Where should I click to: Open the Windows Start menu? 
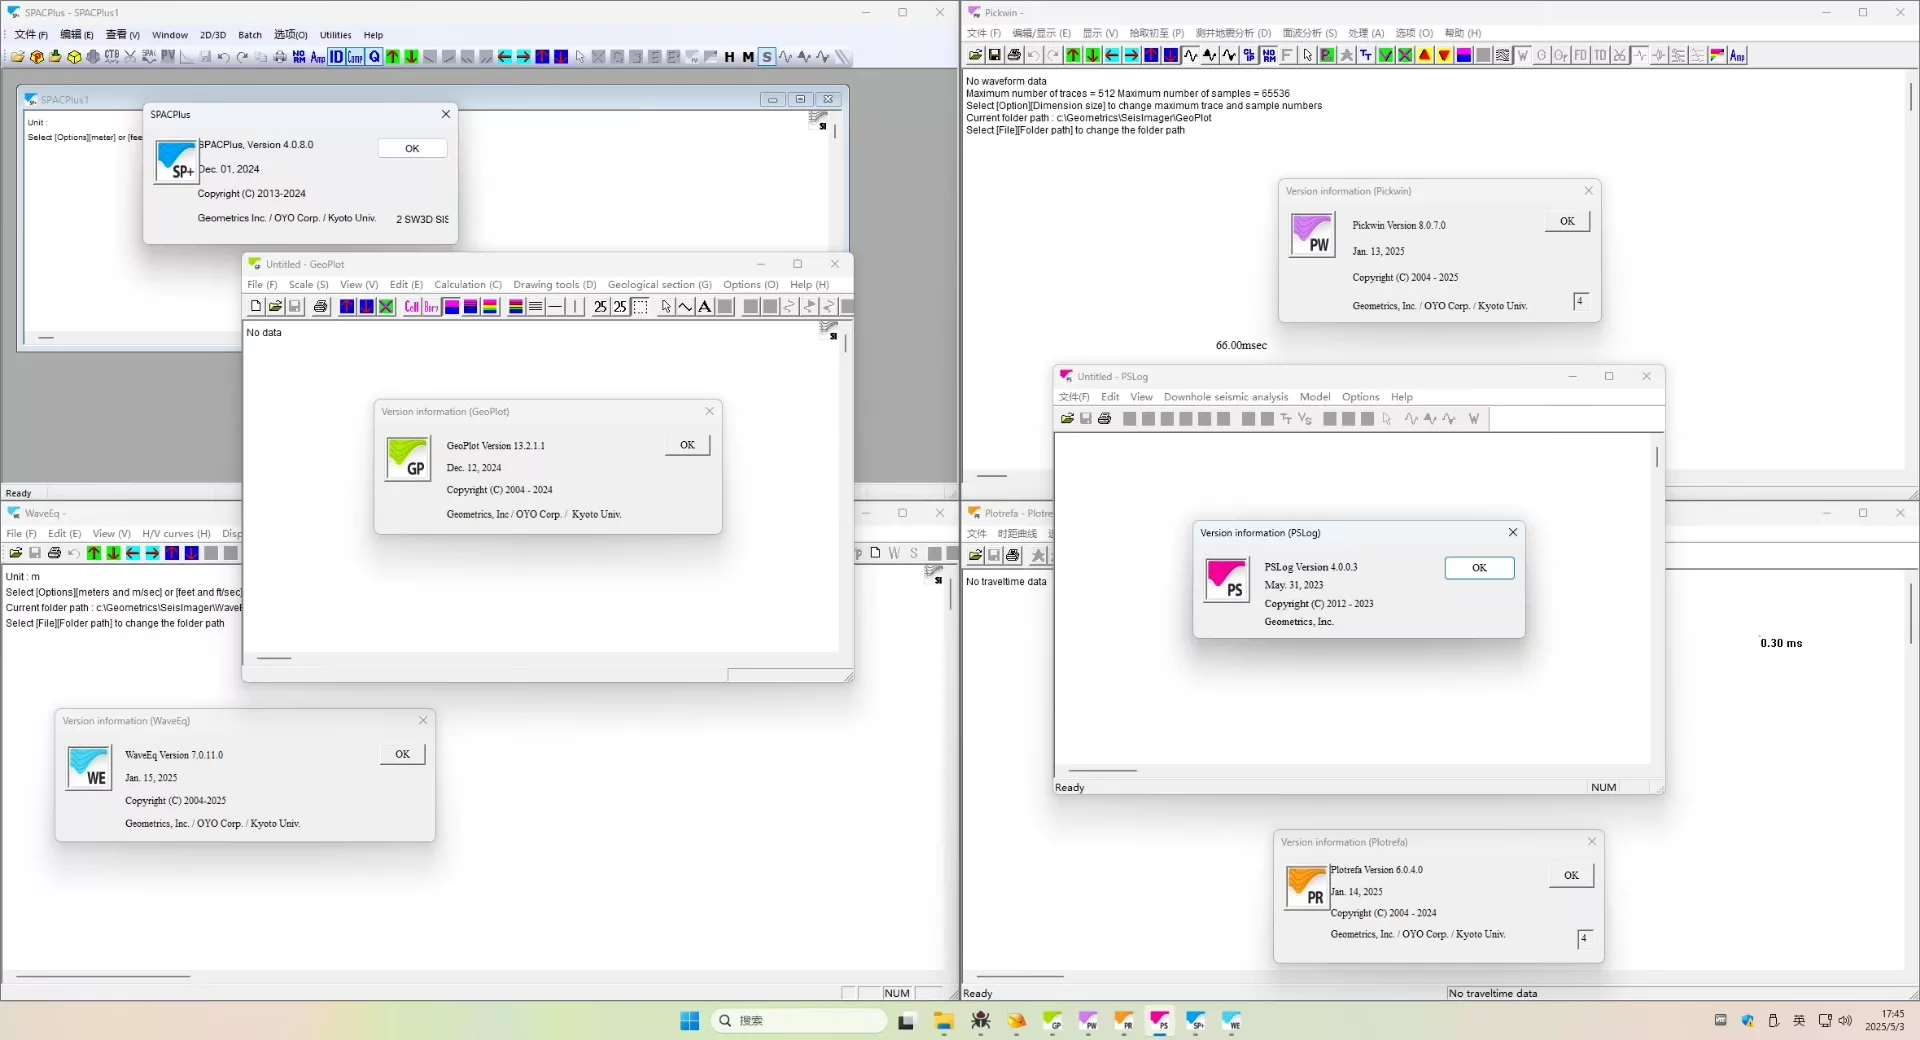pos(690,1021)
